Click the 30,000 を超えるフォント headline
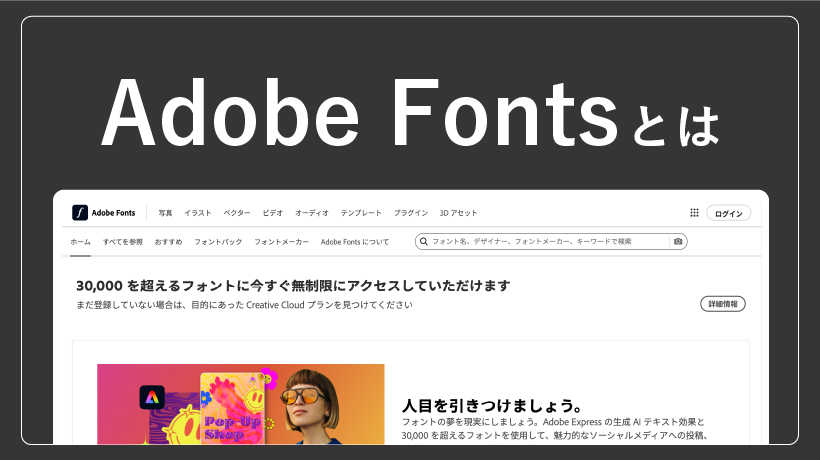The height and width of the screenshot is (460, 820). click(293, 286)
